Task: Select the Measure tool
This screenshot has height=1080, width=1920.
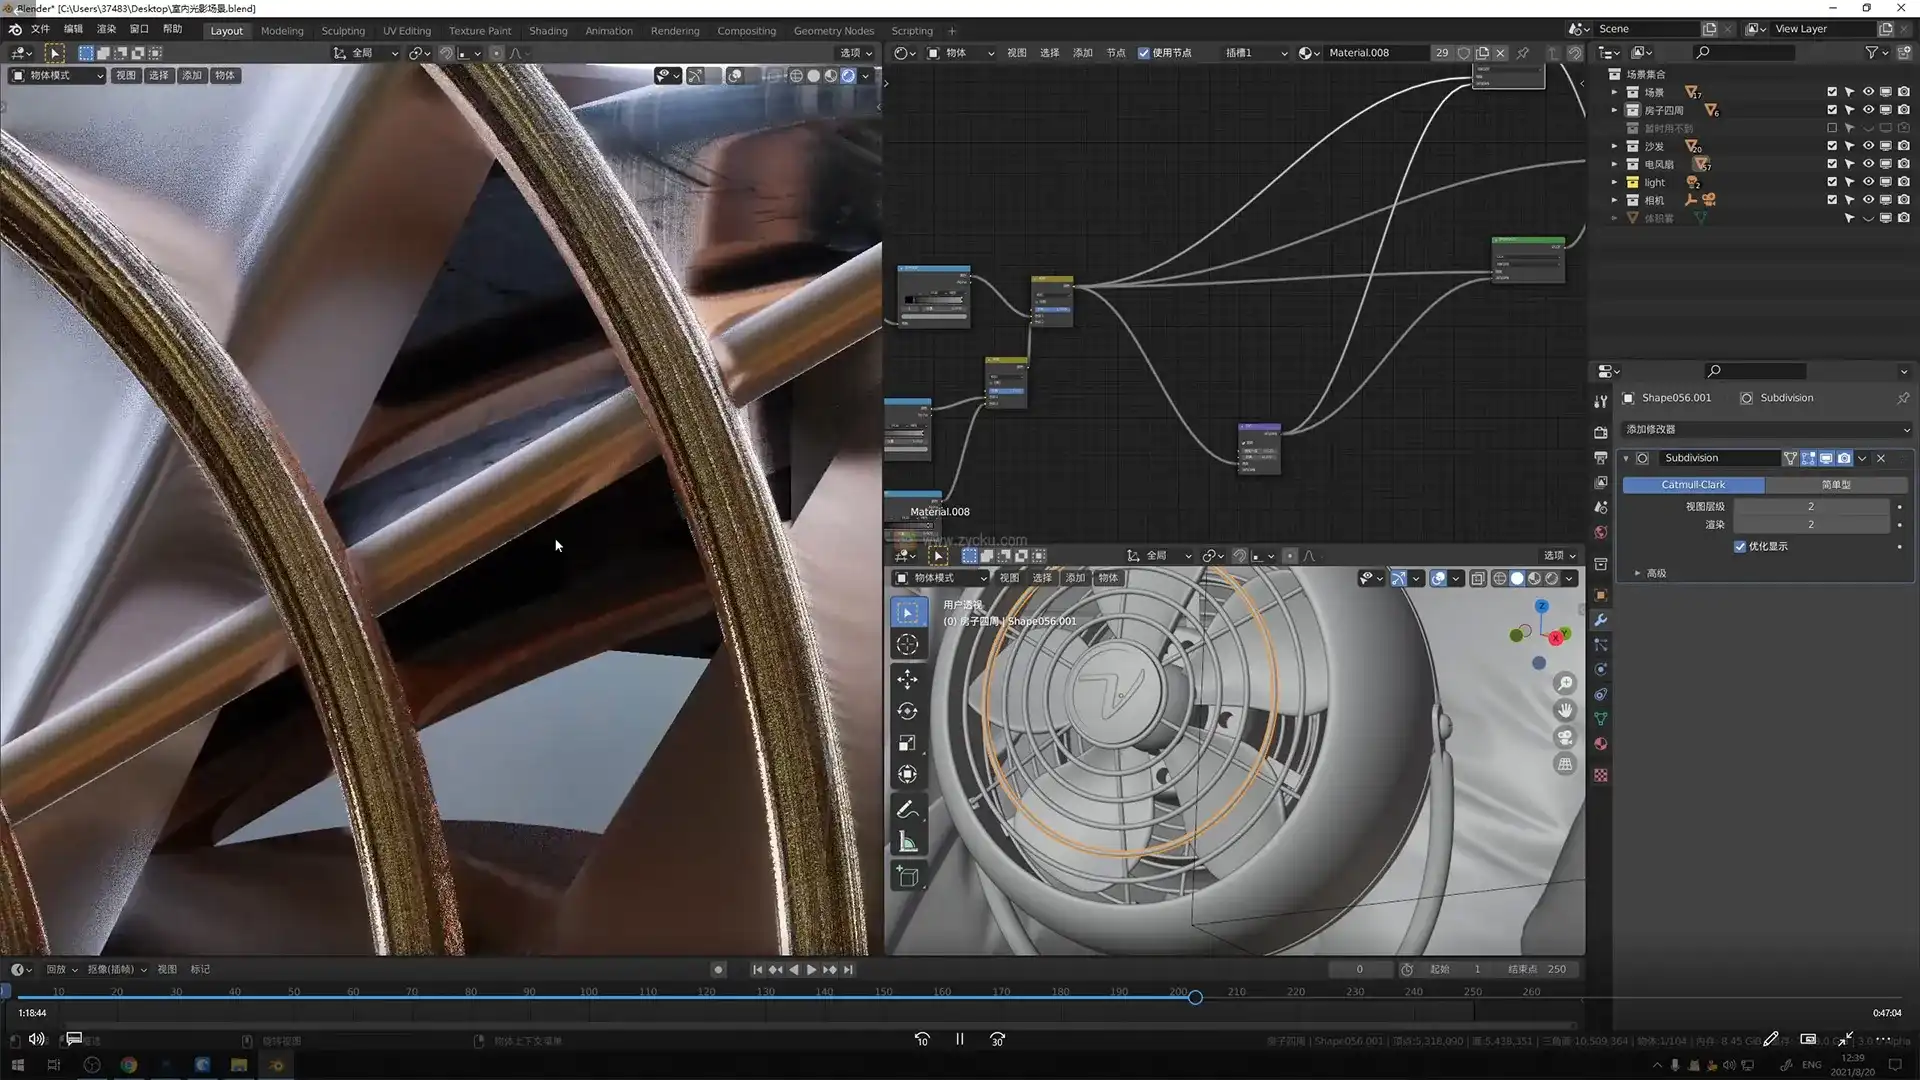Action: (x=907, y=842)
